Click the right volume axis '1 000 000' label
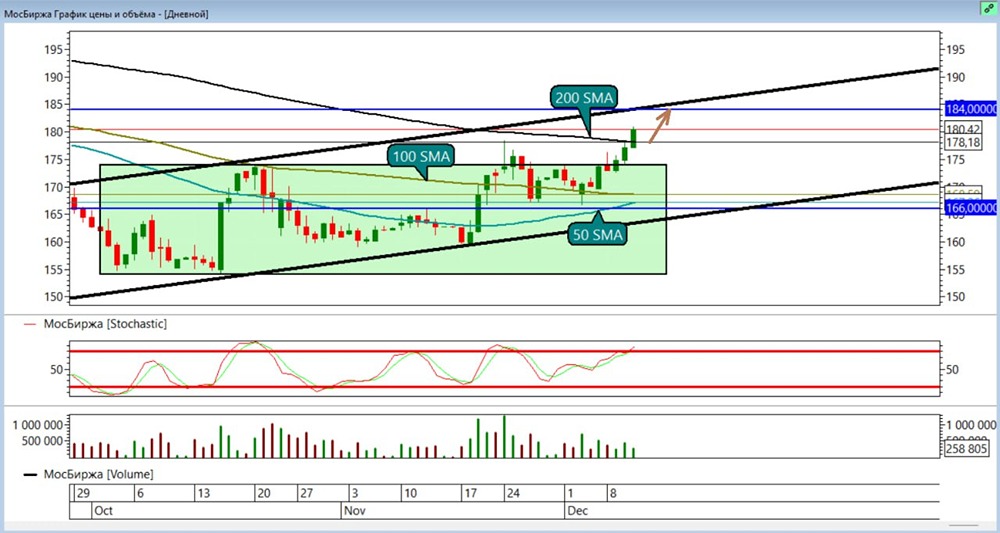1000x533 pixels. (x=971, y=425)
